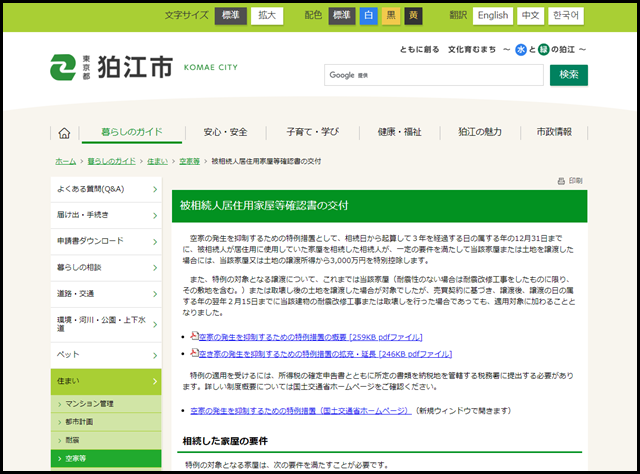Expand 届け出・手続き sidebar item
Image resolution: width=640 pixels, height=474 pixels.
pyautogui.click(x=106, y=215)
